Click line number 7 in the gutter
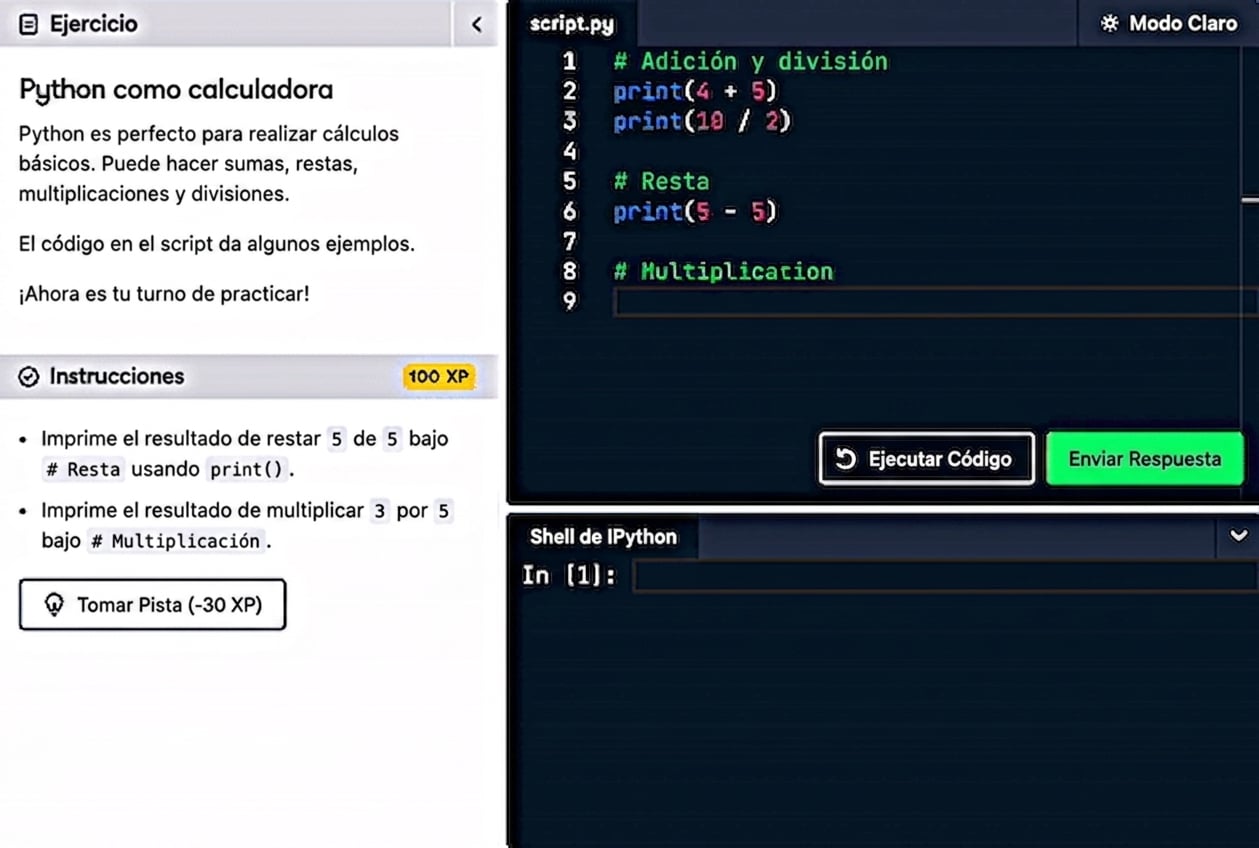Viewport: 1259px width, 848px height. tap(570, 241)
